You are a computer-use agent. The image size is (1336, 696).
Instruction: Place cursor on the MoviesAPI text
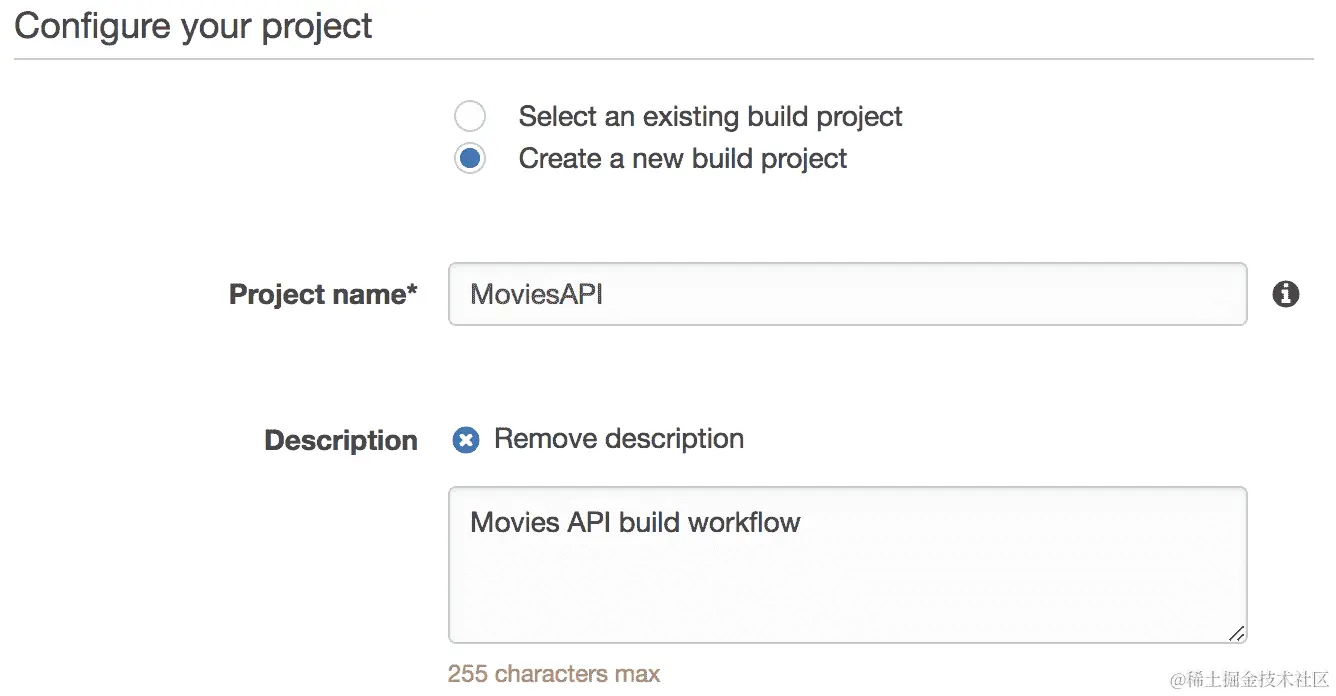point(537,295)
